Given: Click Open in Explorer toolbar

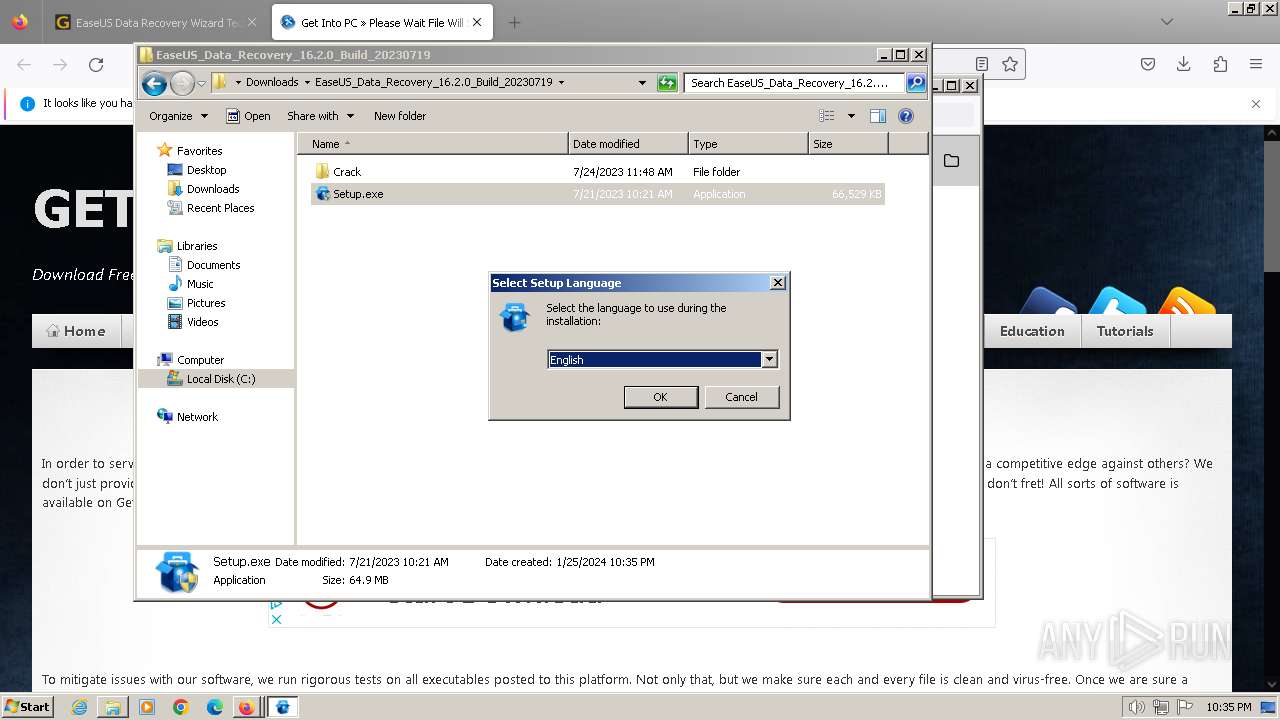Looking at the screenshot, I should pyautogui.click(x=248, y=116).
